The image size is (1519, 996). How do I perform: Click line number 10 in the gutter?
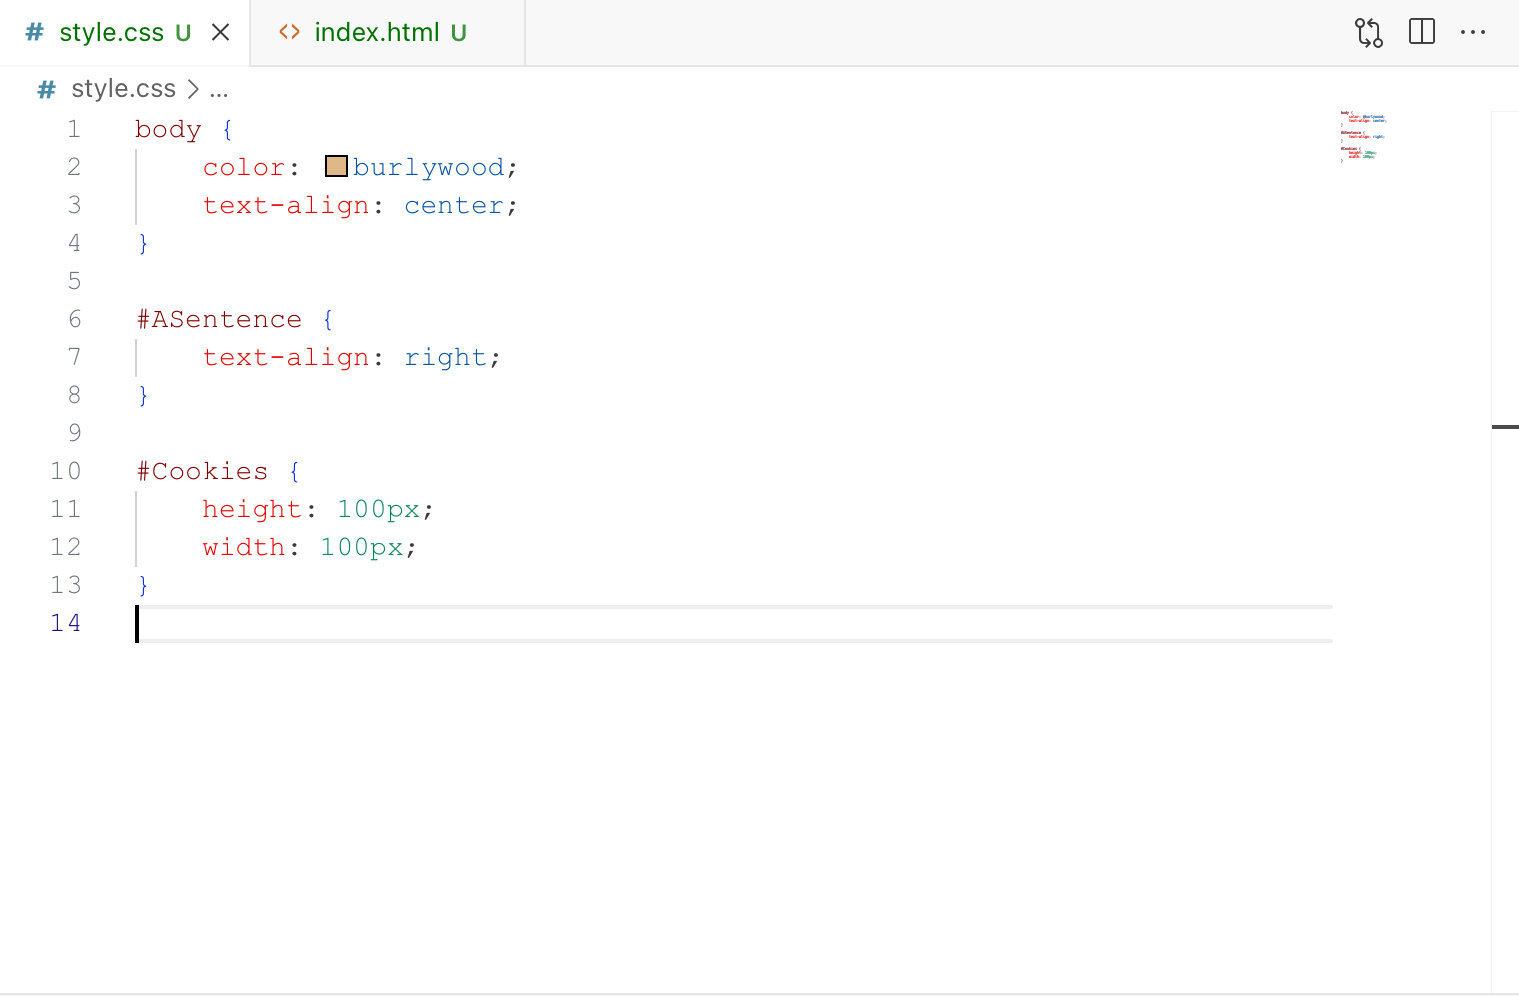point(66,471)
